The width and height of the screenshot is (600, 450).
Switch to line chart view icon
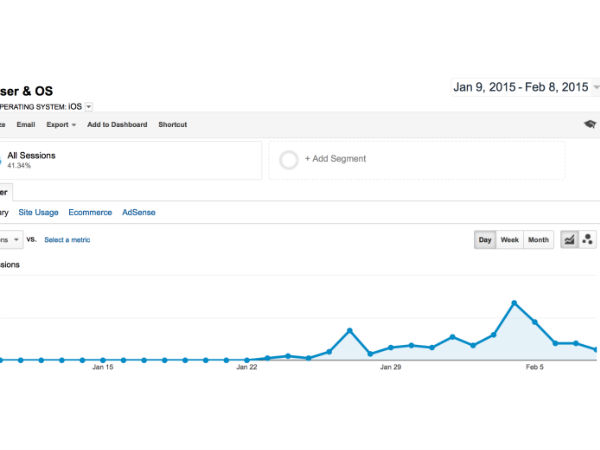pyautogui.click(x=569, y=240)
